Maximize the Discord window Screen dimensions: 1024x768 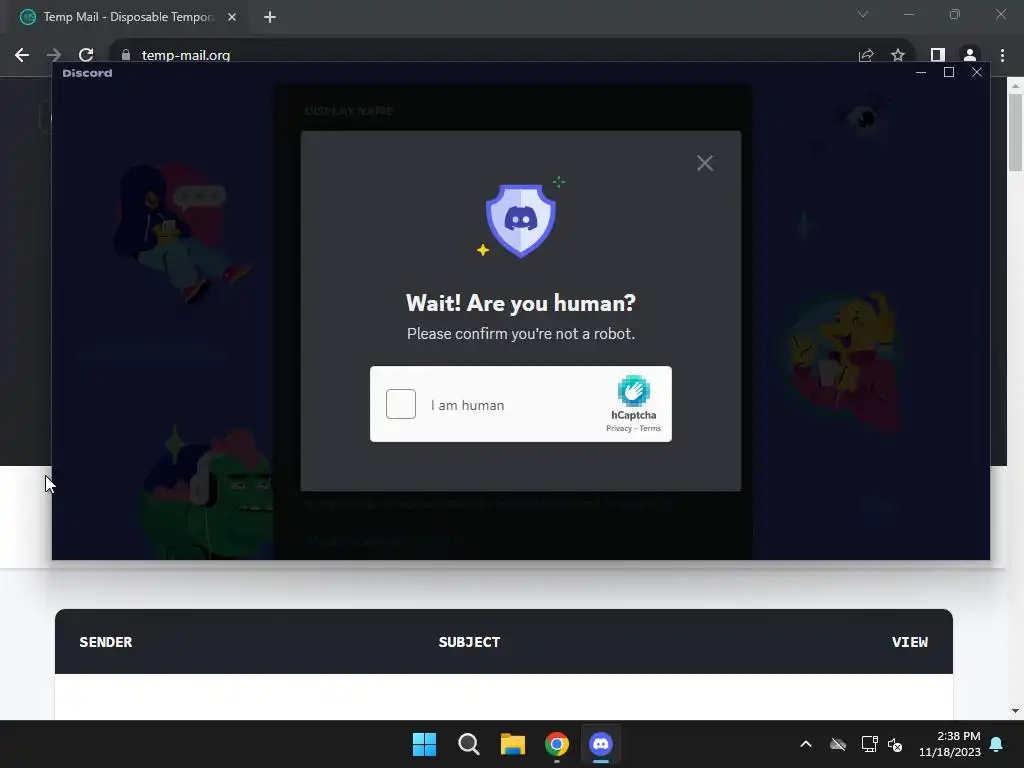click(x=949, y=72)
